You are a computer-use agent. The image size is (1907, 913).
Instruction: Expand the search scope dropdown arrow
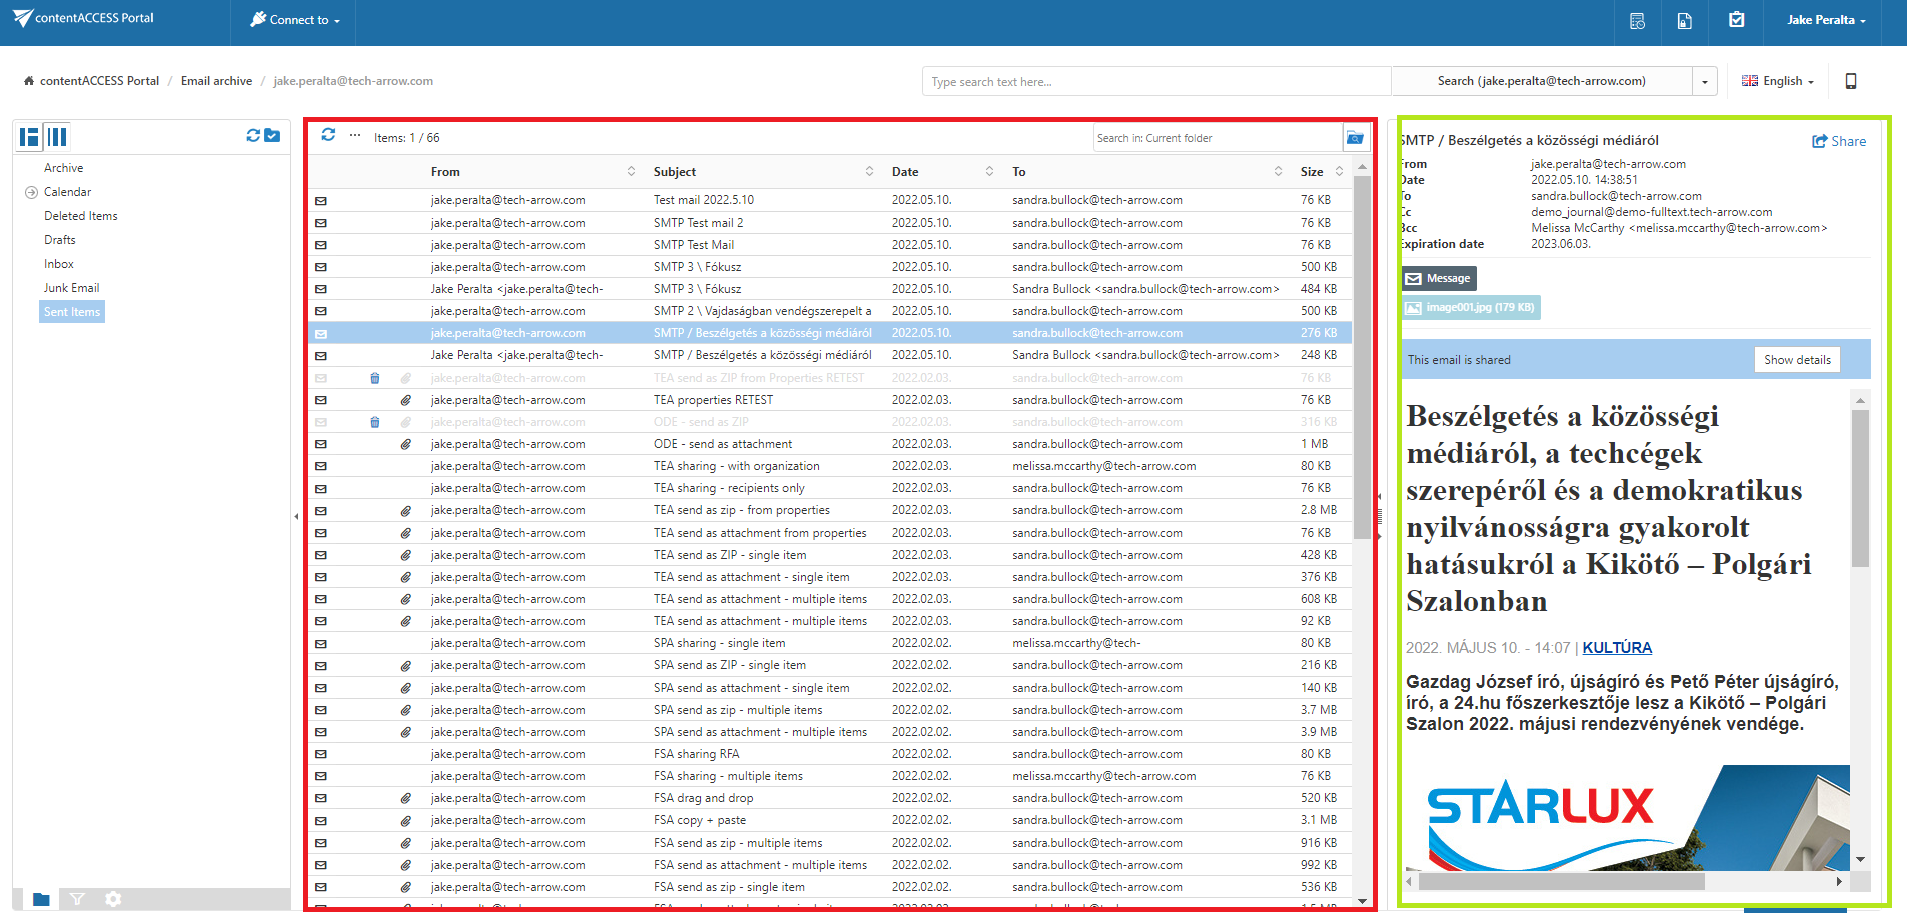pos(1704,82)
